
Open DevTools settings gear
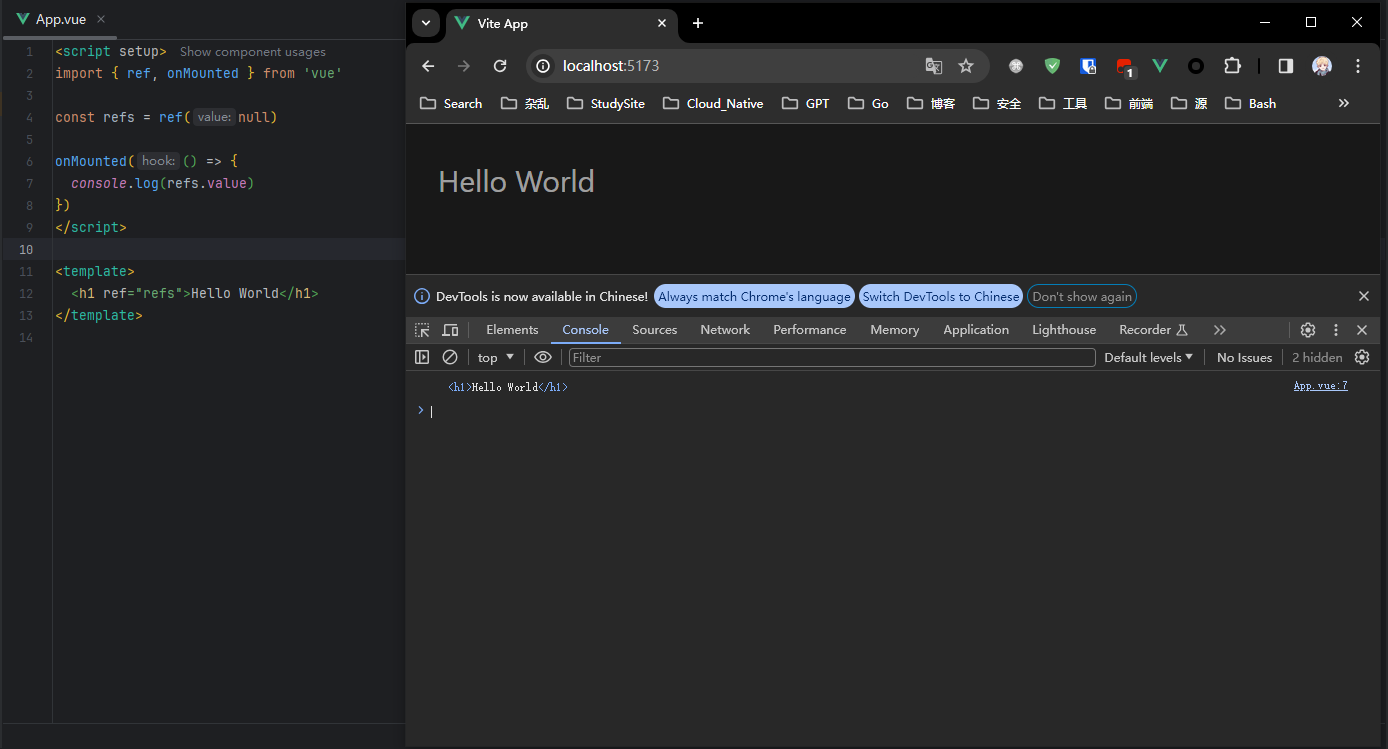(x=1308, y=330)
